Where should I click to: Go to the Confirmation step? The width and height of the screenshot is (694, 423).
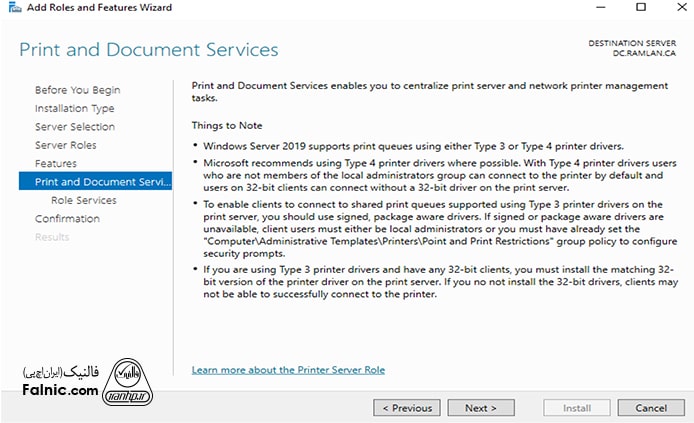click(x=67, y=218)
